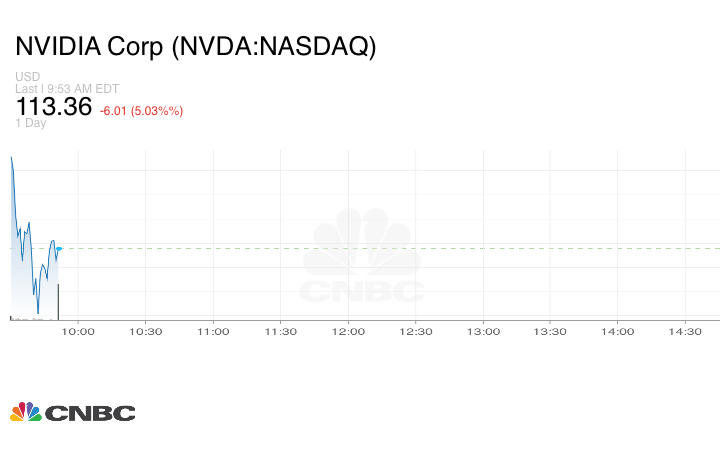Click the 12:30 time axis label

[x=415, y=331]
